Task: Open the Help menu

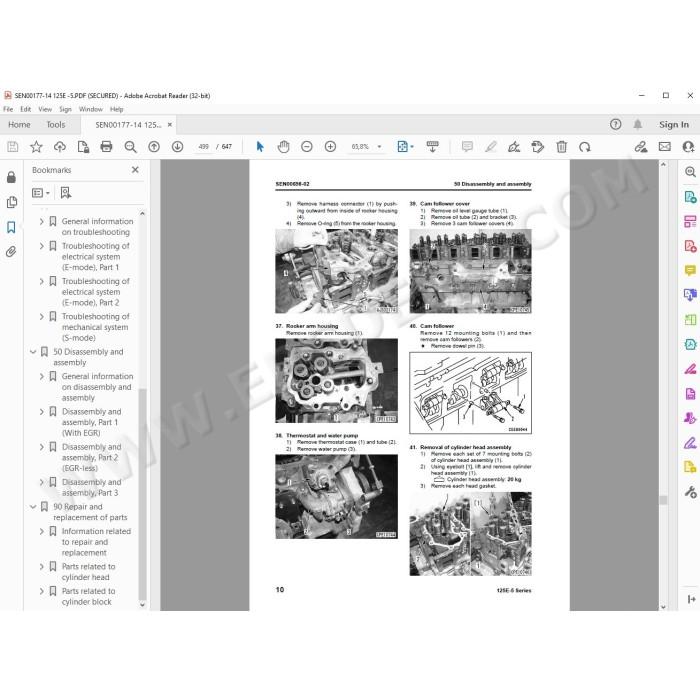Action: (x=117, y=109)
